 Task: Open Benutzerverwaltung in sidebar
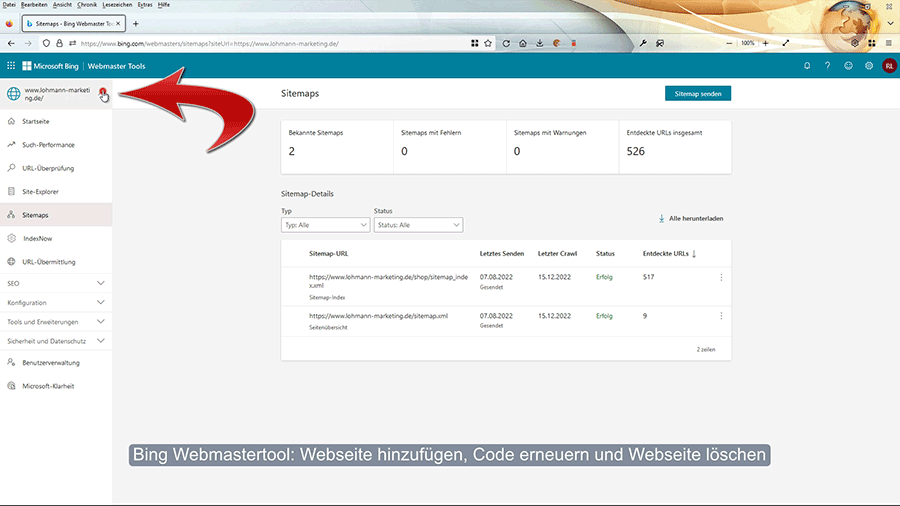(x=56, y=363)
